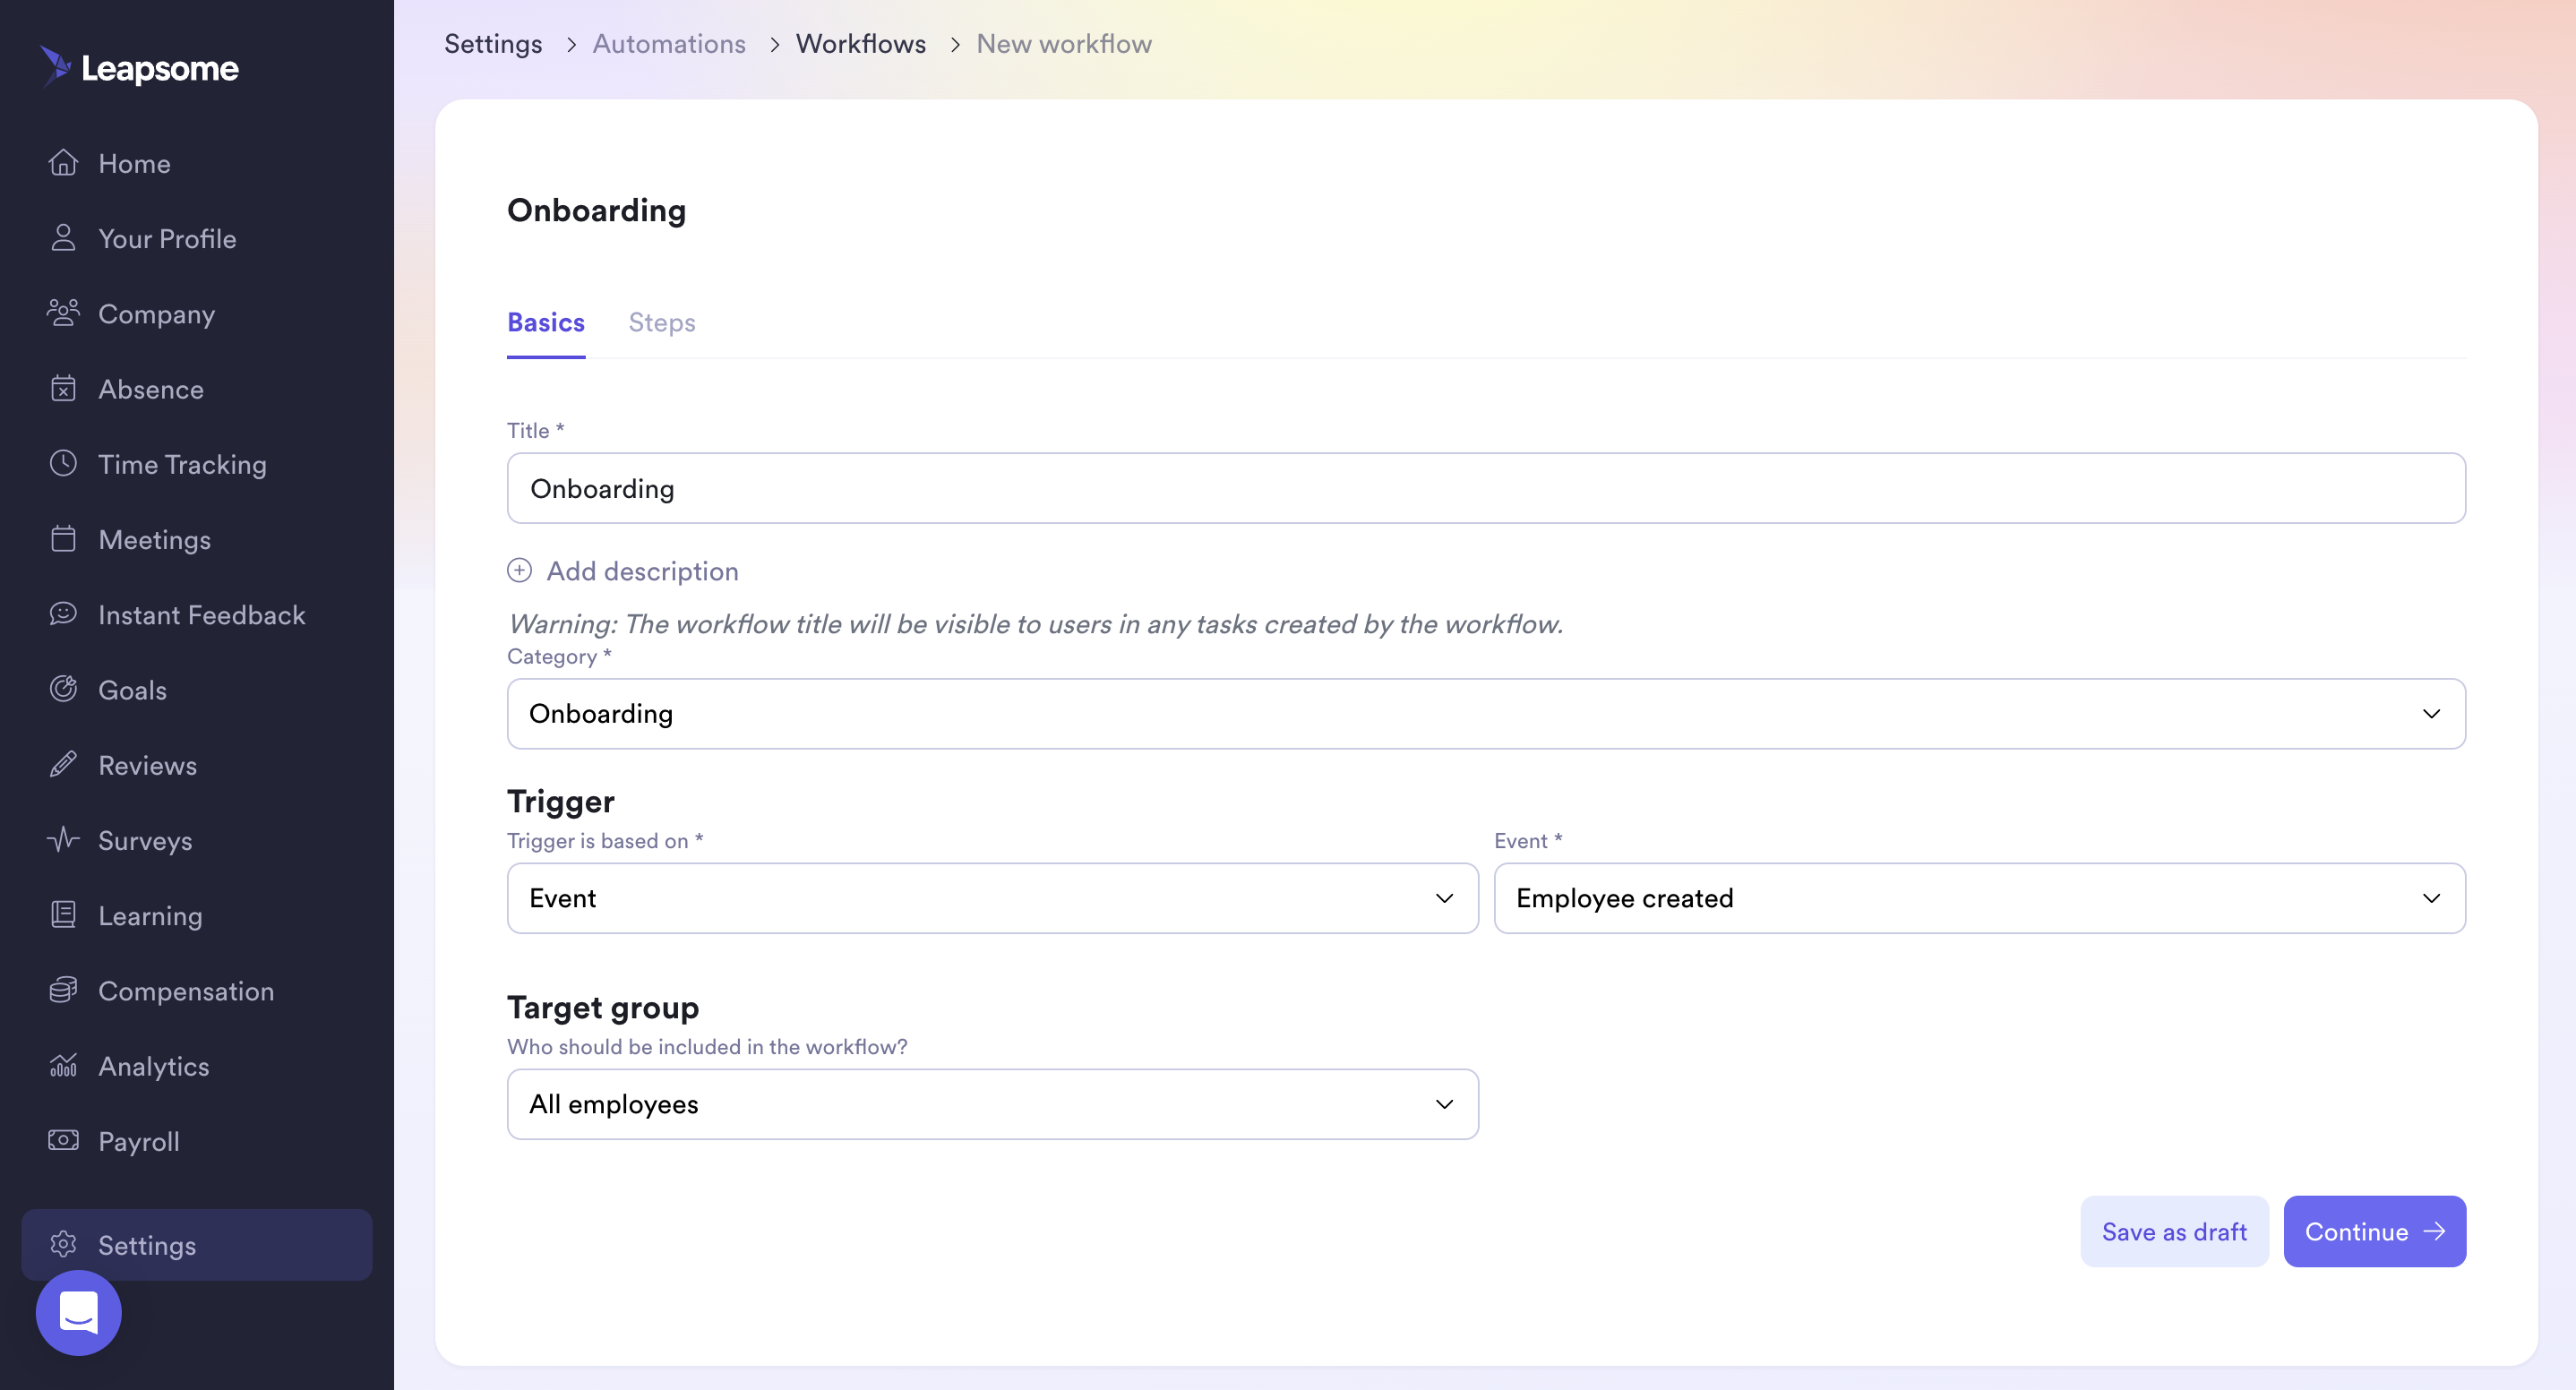Click Save as draft button
The width and height of the screenshot is (2576, 1390).
point(2174,1231)
